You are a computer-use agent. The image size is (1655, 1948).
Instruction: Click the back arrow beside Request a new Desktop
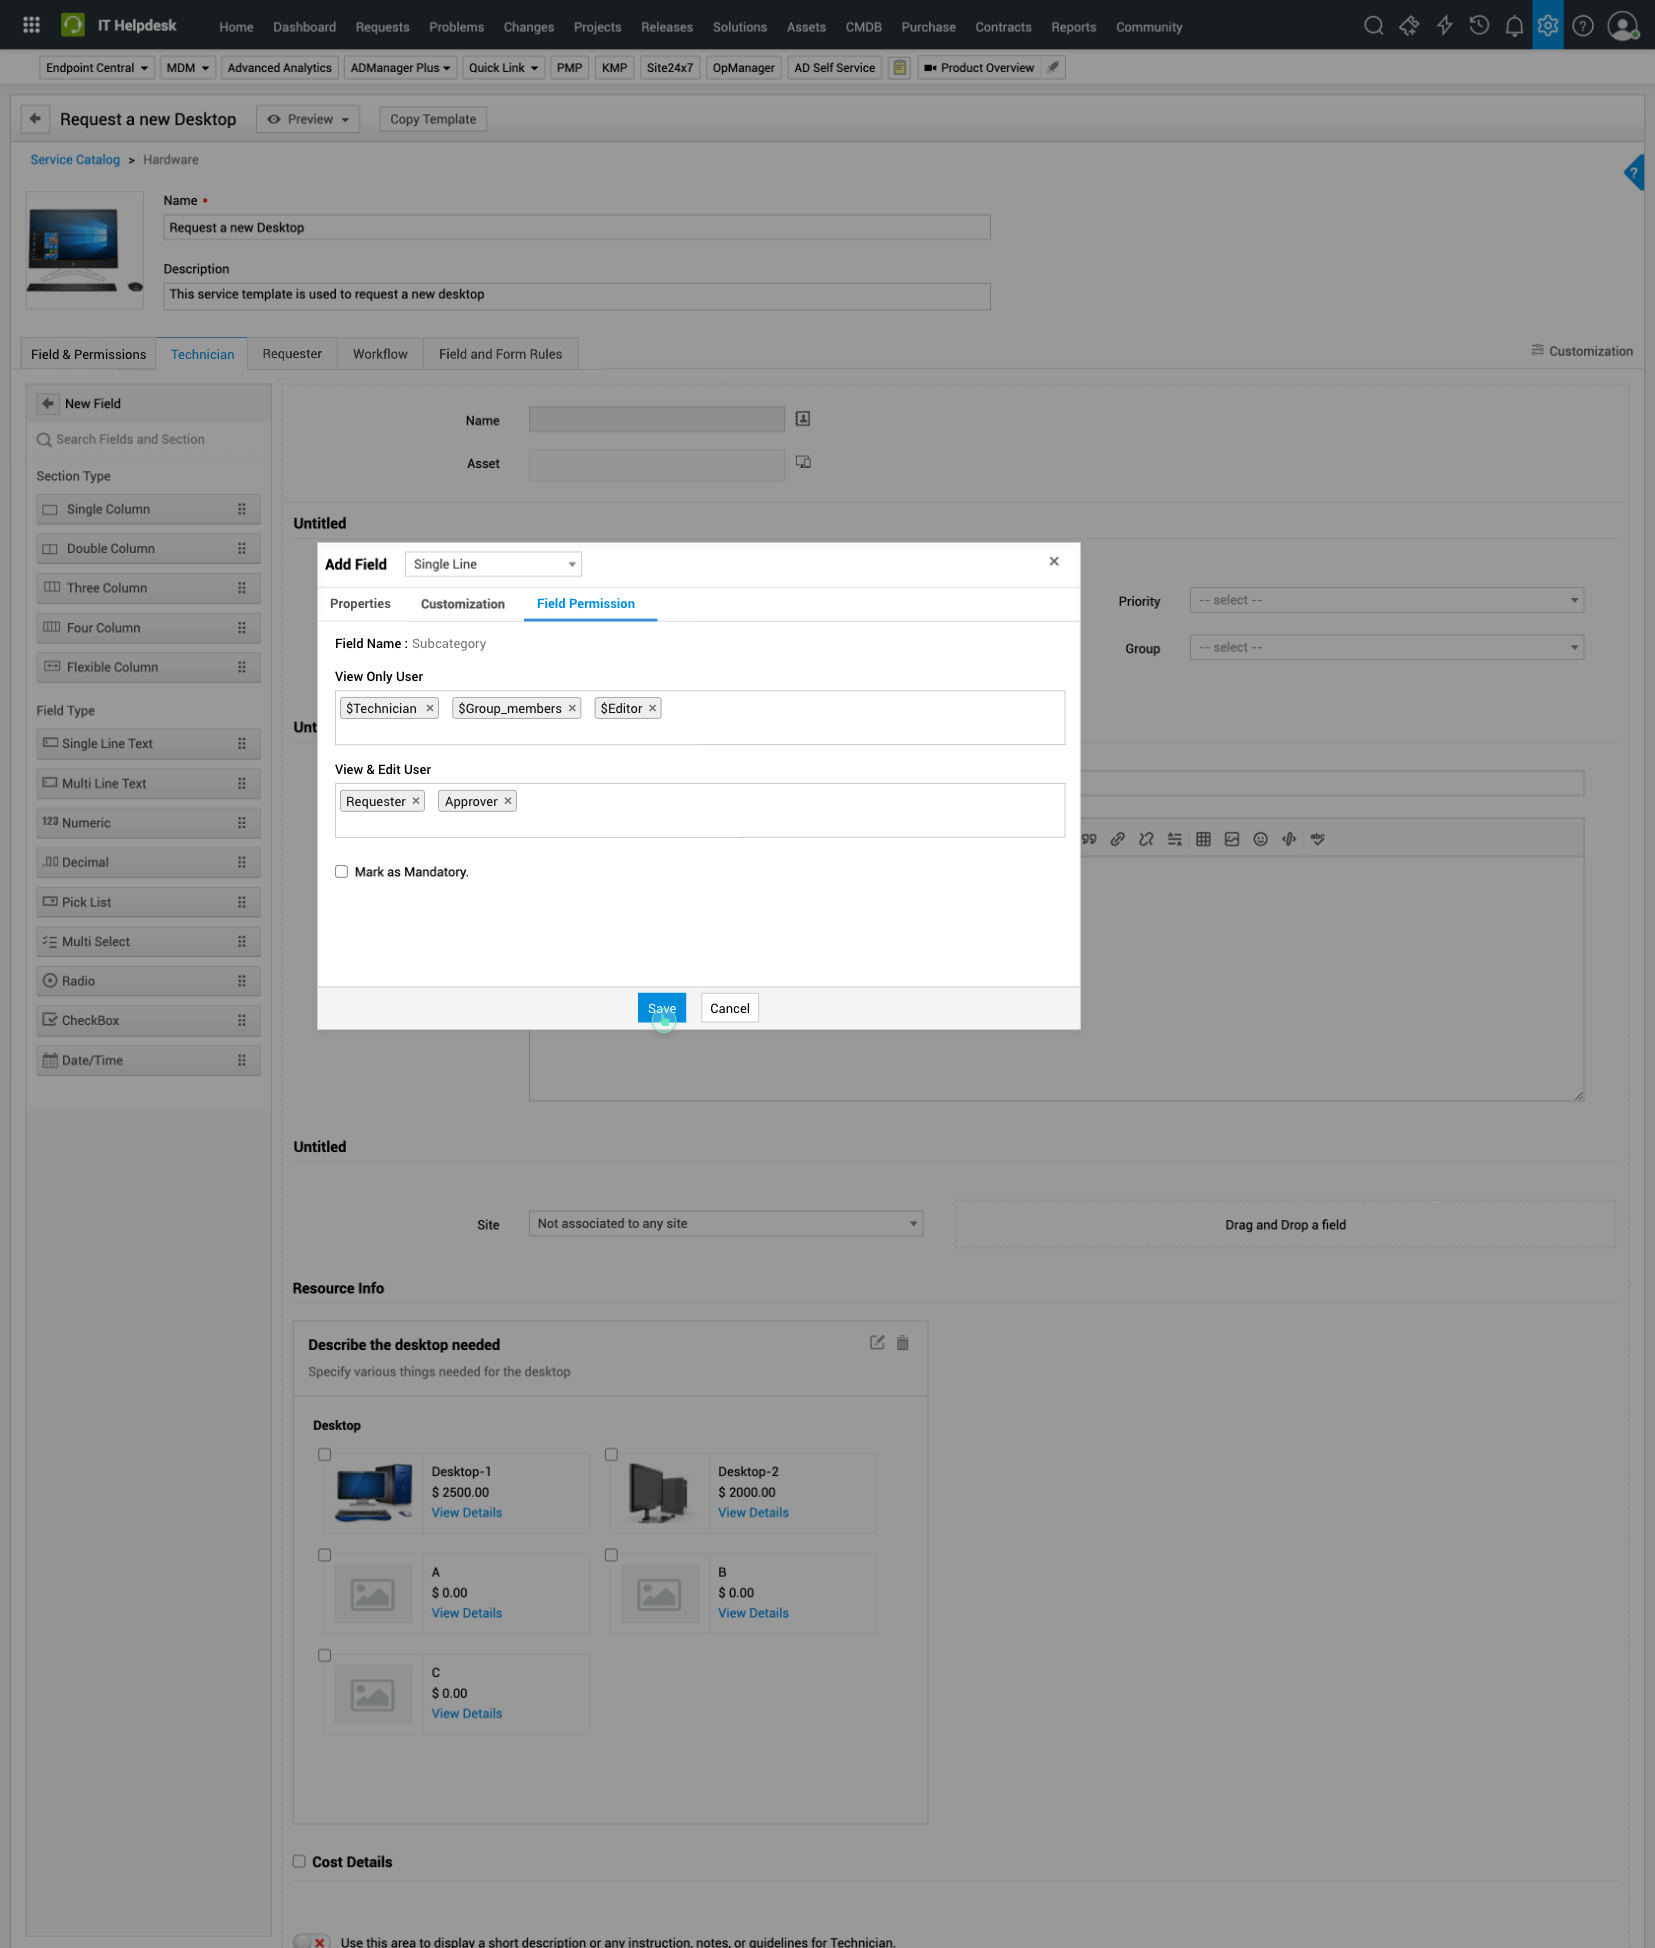[35, 119]
